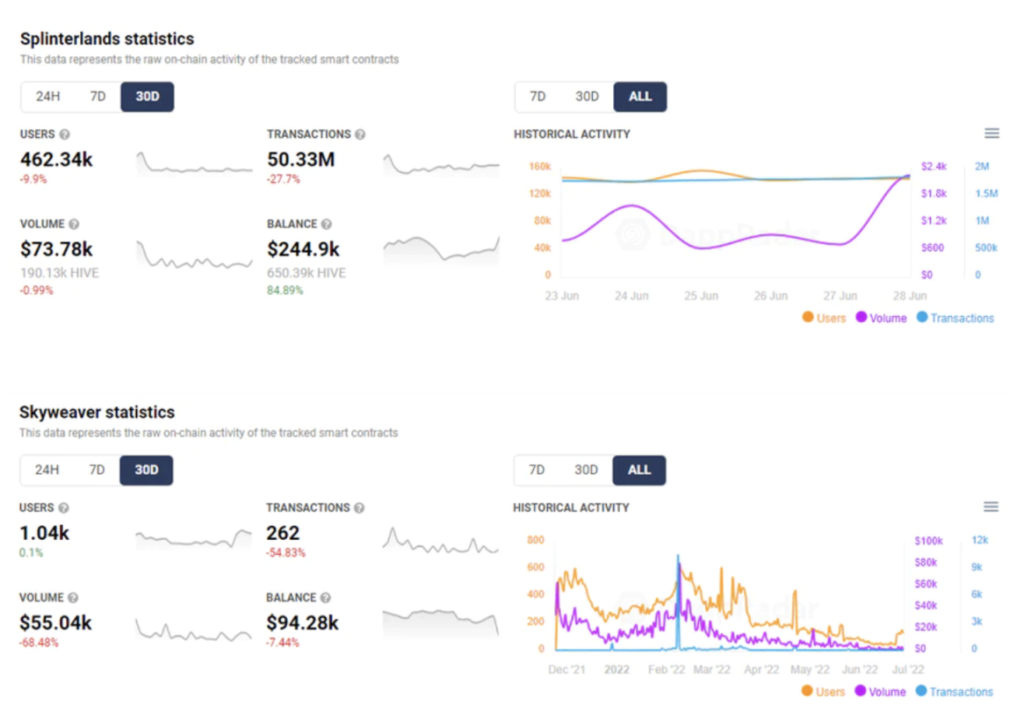Click the 25 Jun axis label
The width and height of the screenshot is (1024, 719).
(701, 296)
